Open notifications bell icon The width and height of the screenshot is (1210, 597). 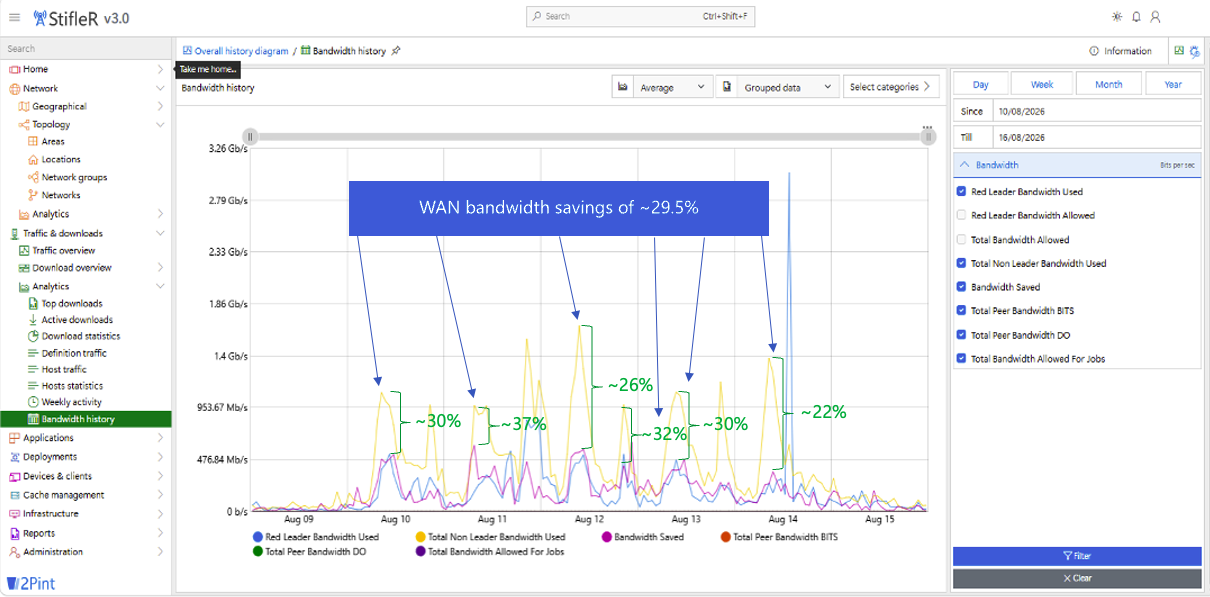(x=1136, y=17)
